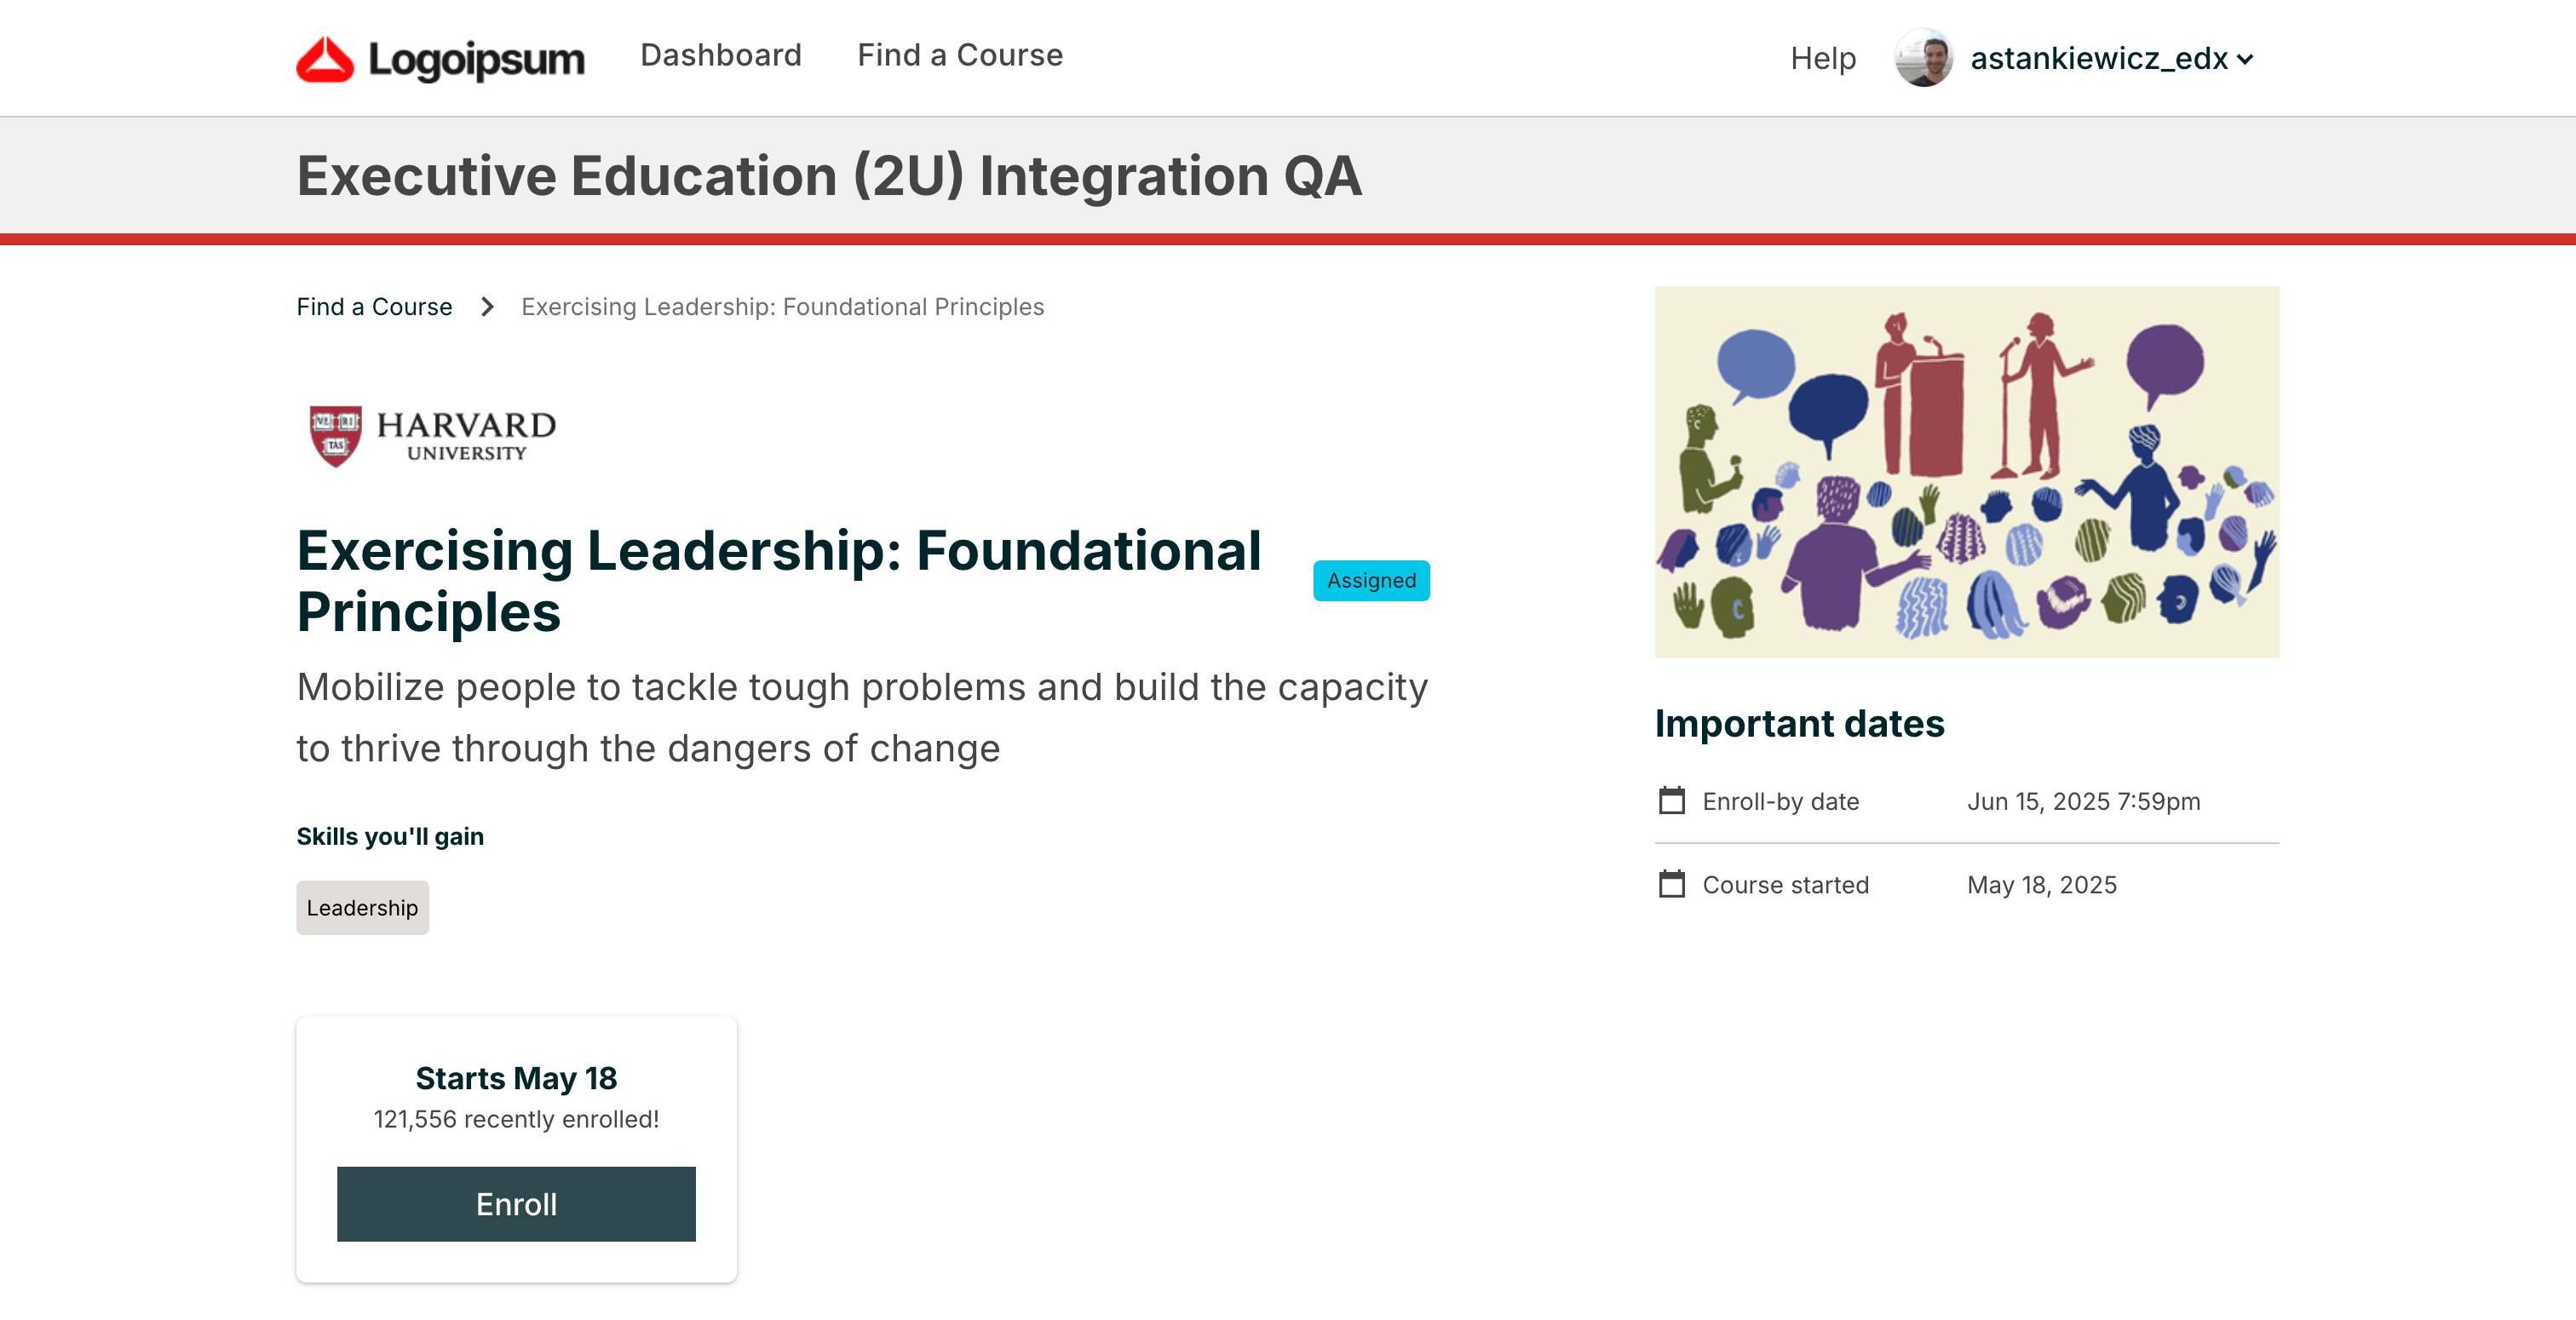Open the course illustration image
Screen dimensions: 2576x1320
coord(1967,472)
